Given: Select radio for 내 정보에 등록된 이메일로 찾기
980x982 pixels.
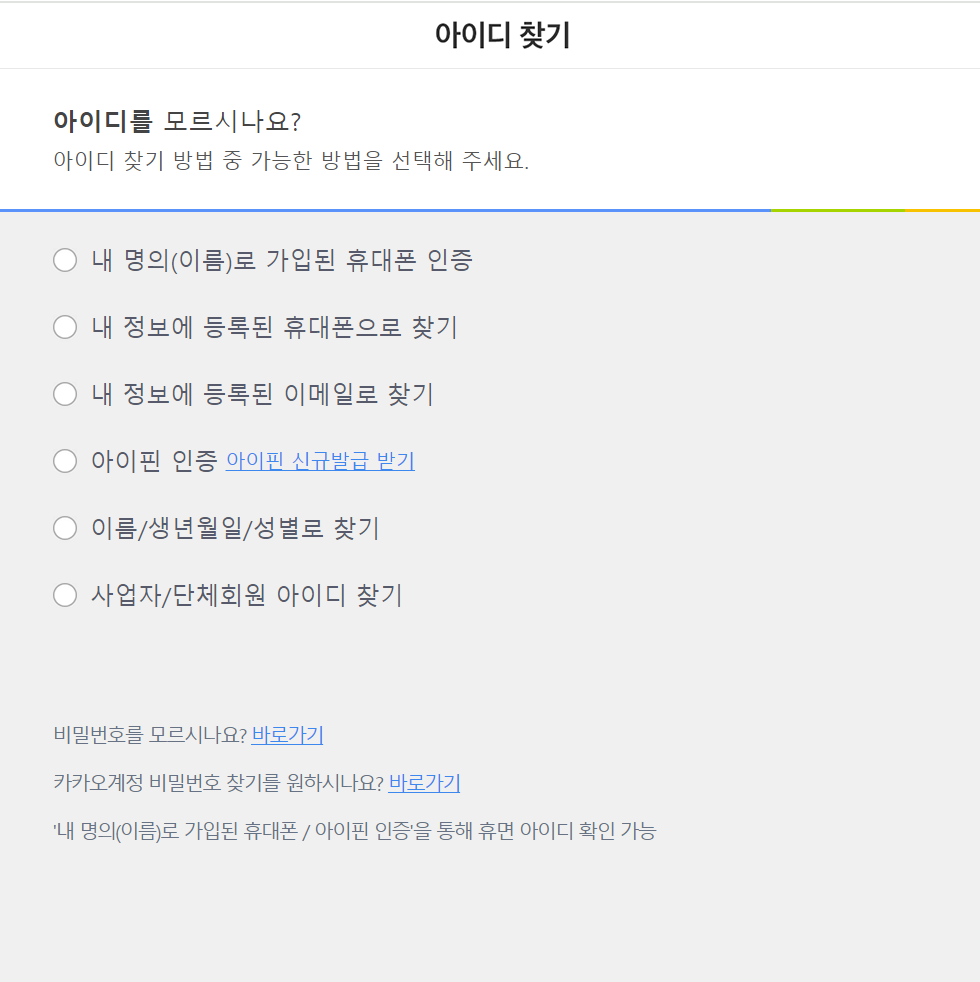Looking at the screenshot, I should click(65, 394).
